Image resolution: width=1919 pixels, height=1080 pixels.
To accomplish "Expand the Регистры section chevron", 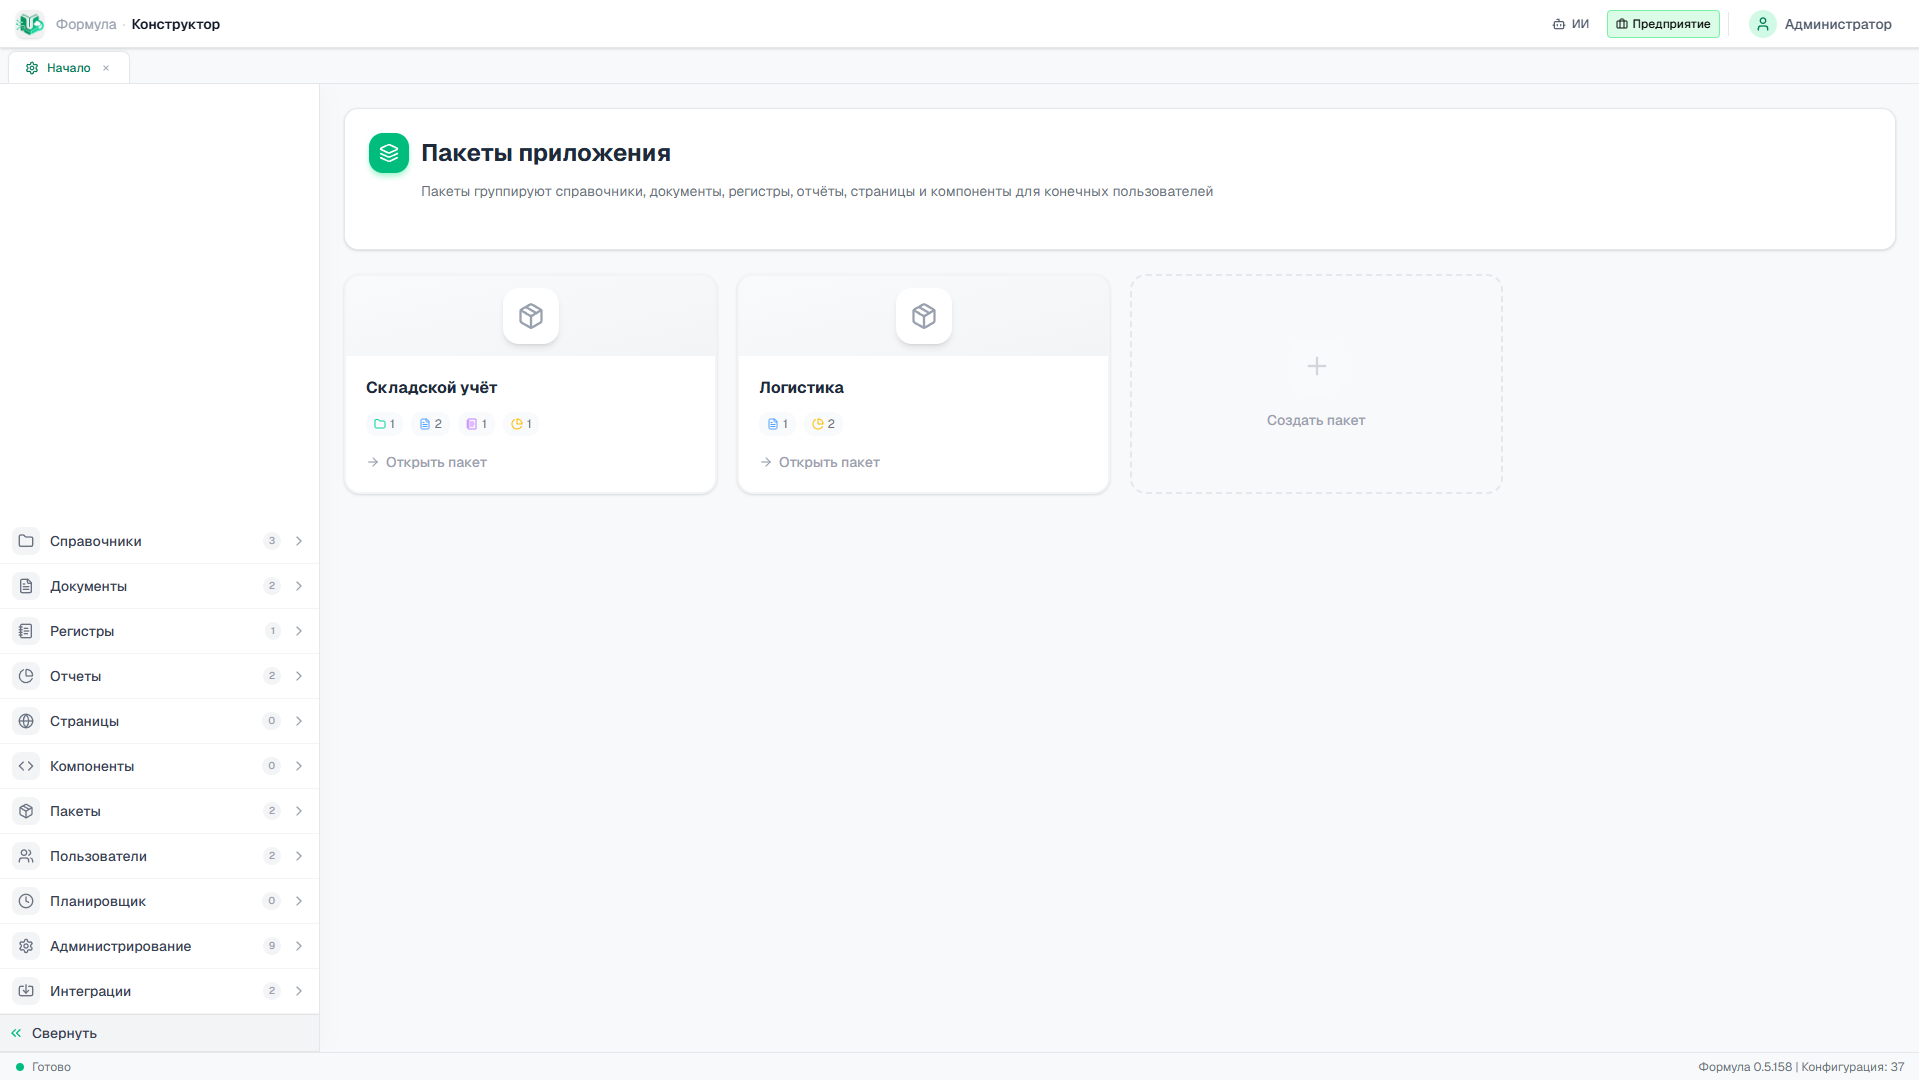I will tap(299, 631).
